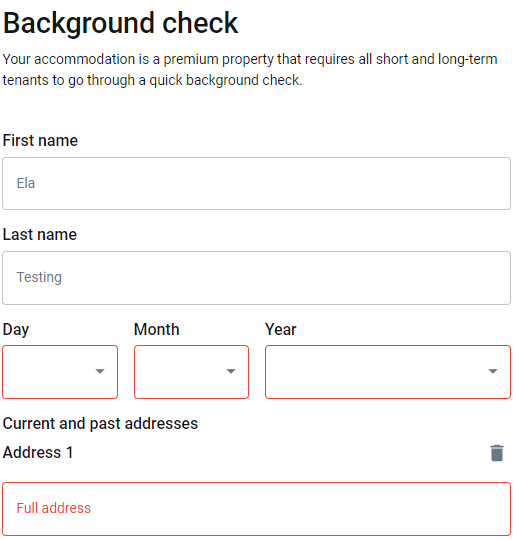The image size is (516, 540).
Task: Click the Background check page title
Action: coord(121,23)
